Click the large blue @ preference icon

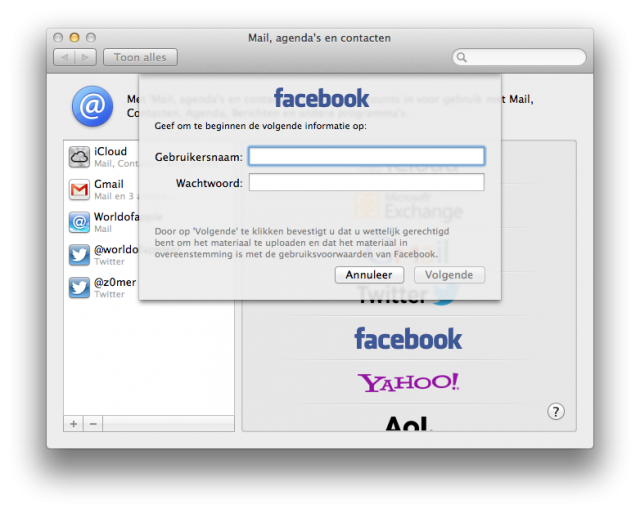click(x=91, y=106)
